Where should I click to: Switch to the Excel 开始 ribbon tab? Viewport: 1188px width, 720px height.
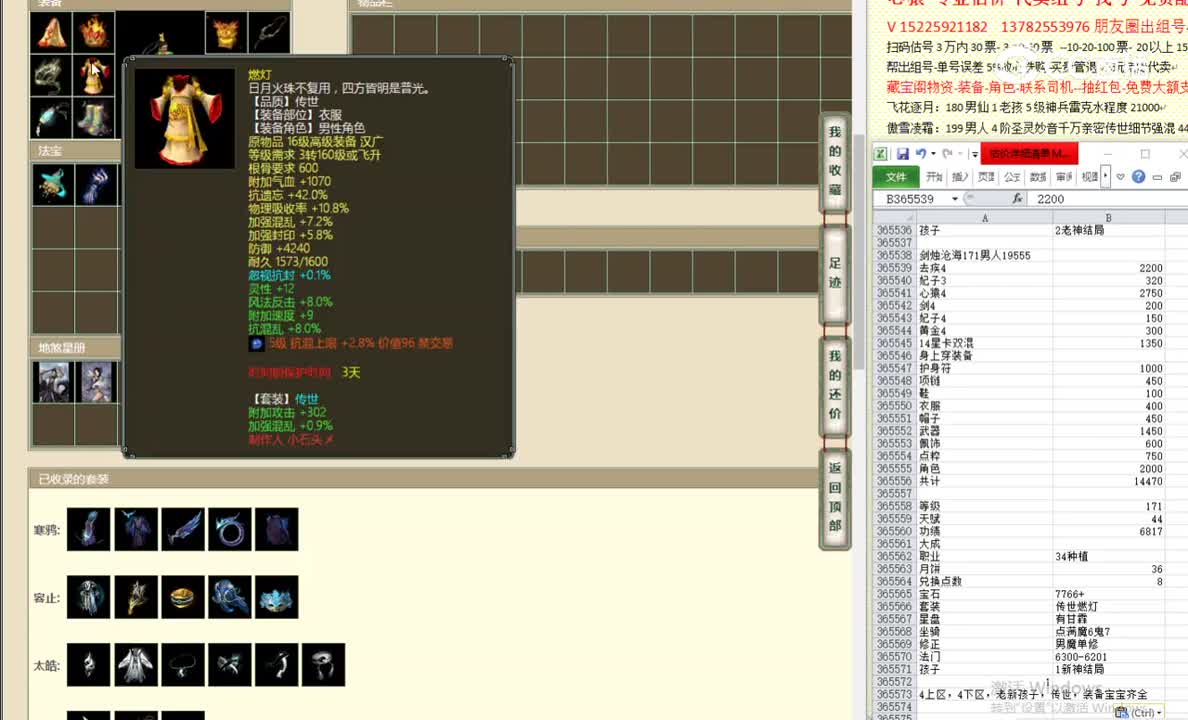coord(934,177)
